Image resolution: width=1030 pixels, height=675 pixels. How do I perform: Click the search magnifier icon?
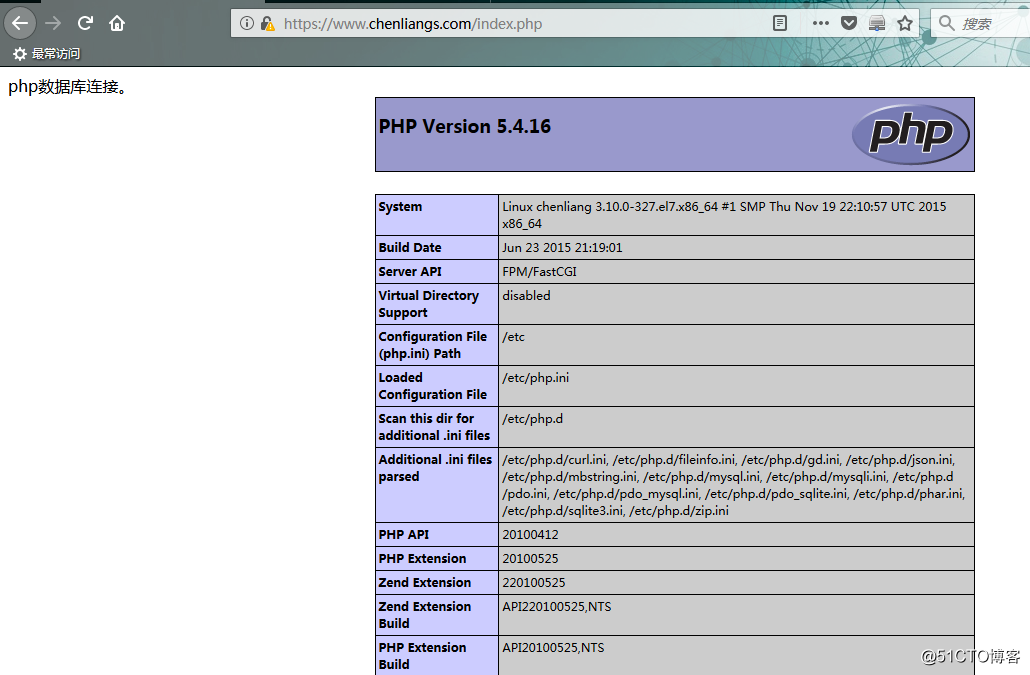[x=947, y=24]
